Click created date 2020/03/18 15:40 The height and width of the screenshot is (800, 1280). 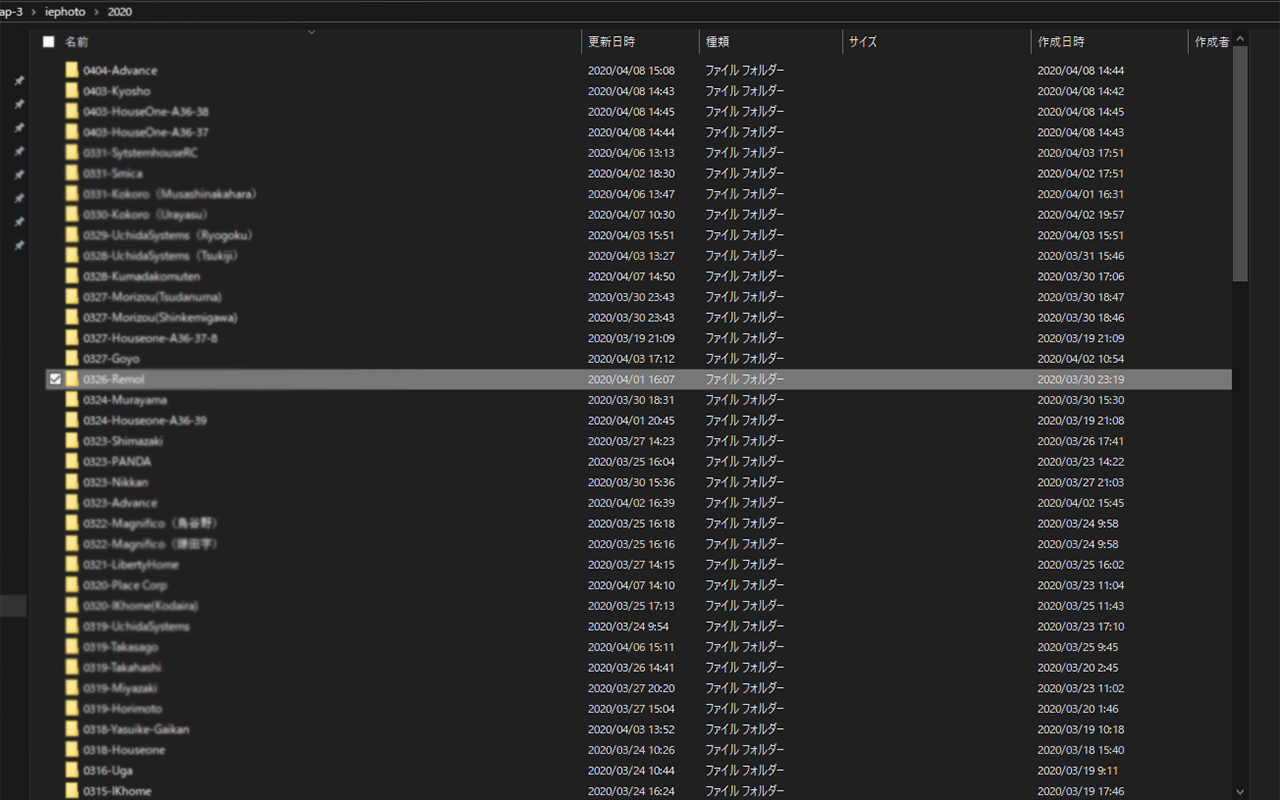coord(1081,750)
